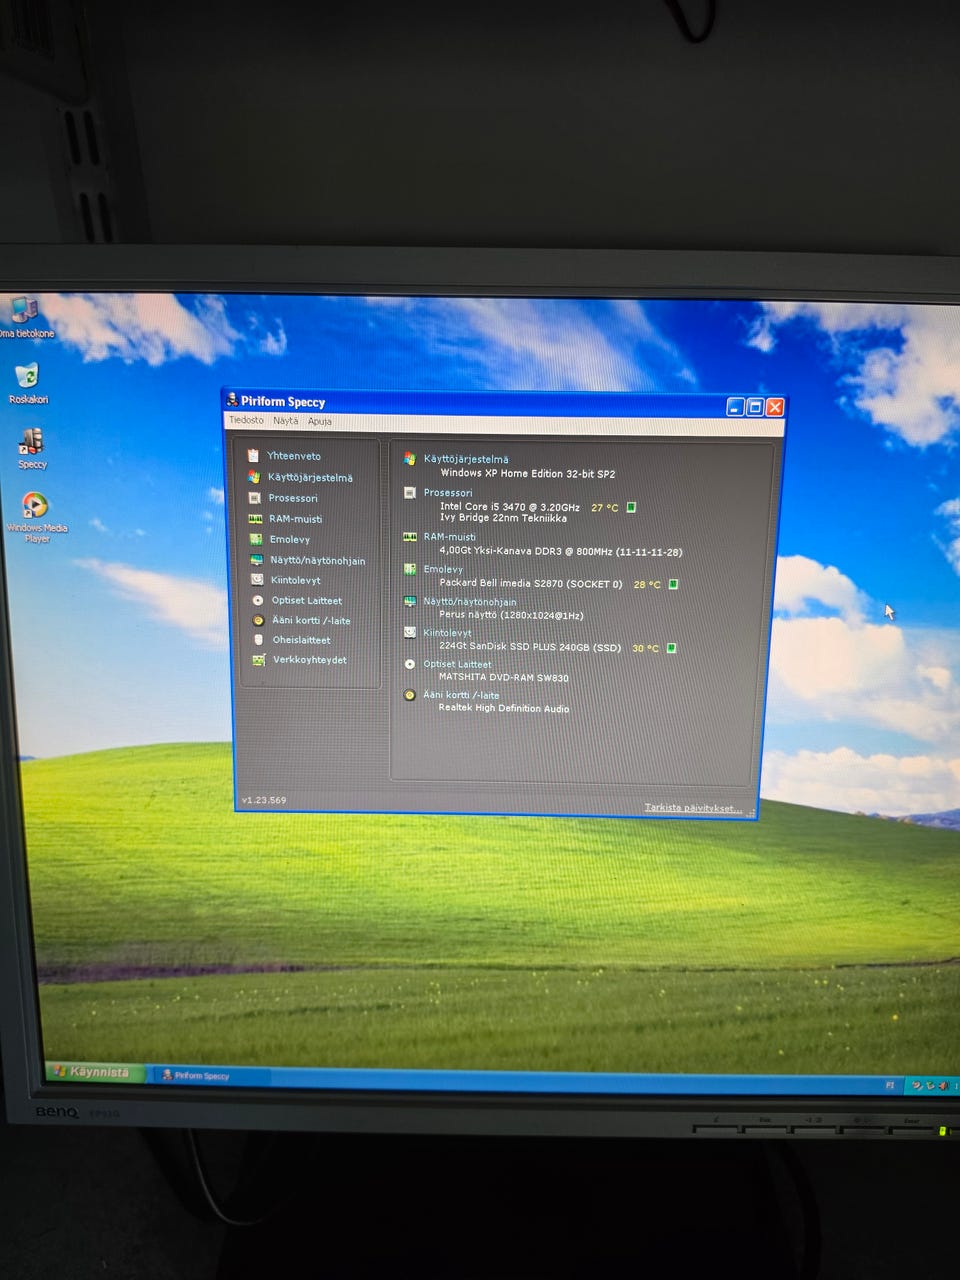Click 'Realtek High Definition Audio' text
960x1280 pixels.
pyautogui.click(x=504, y=709)
